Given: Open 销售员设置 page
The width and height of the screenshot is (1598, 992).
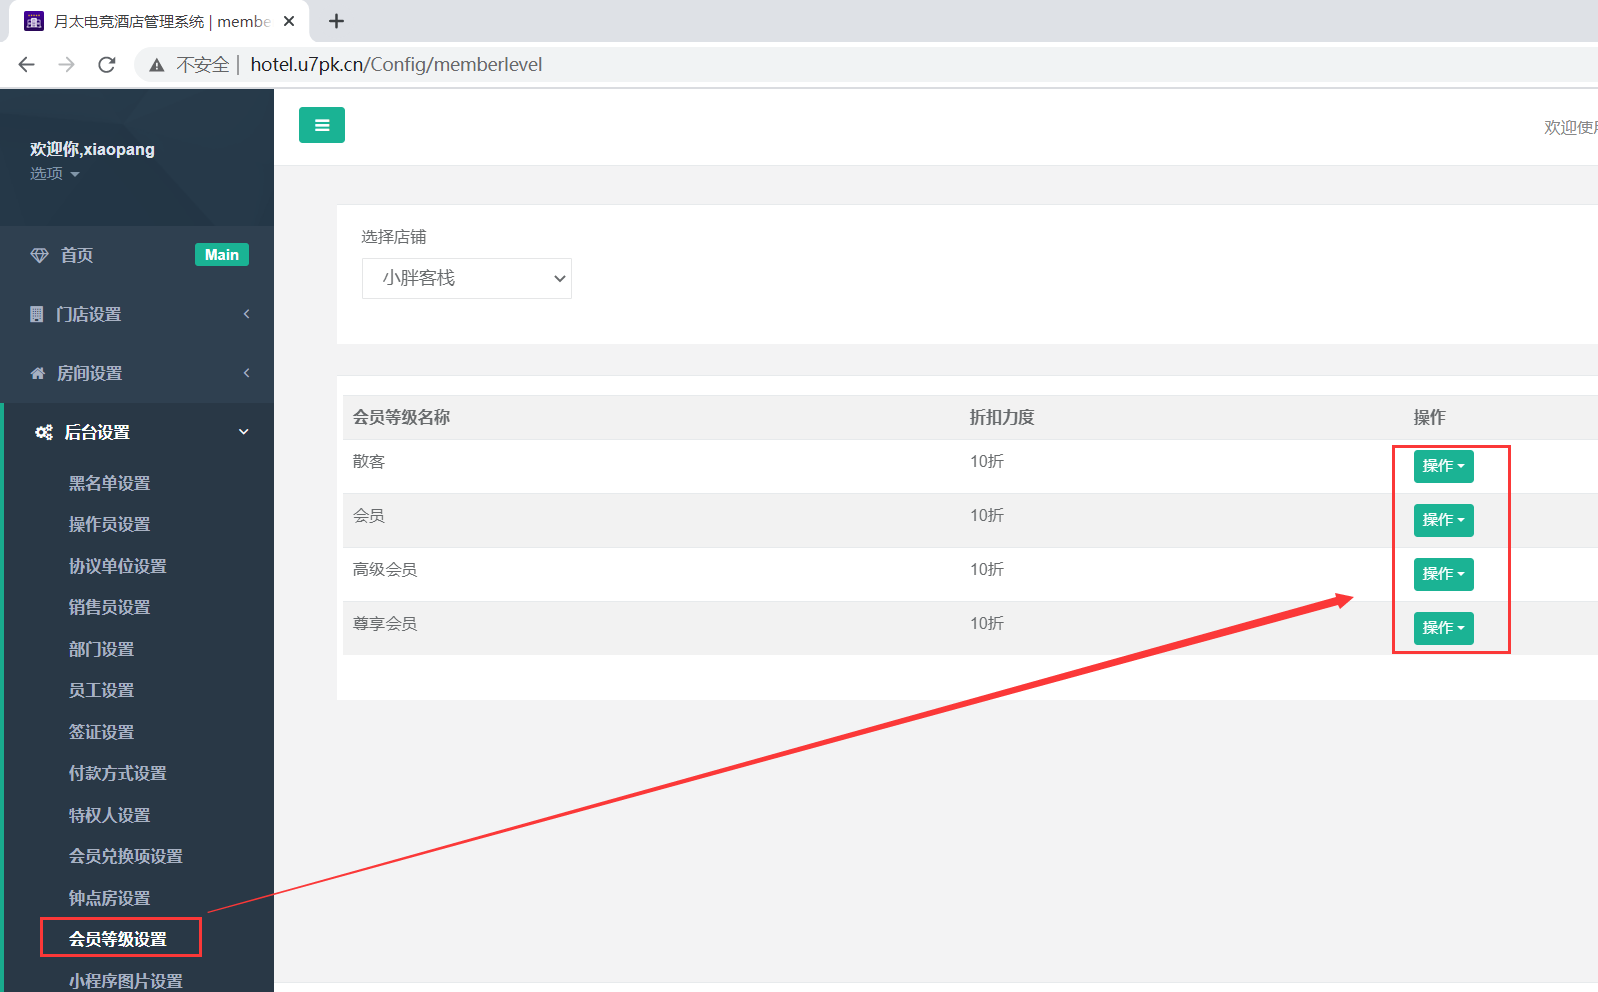Looking at the screenshot, I should 109,607.
